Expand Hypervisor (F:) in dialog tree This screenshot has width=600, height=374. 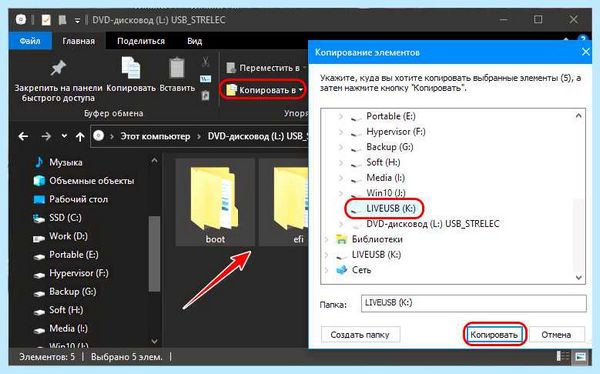(x=341, y=132)
